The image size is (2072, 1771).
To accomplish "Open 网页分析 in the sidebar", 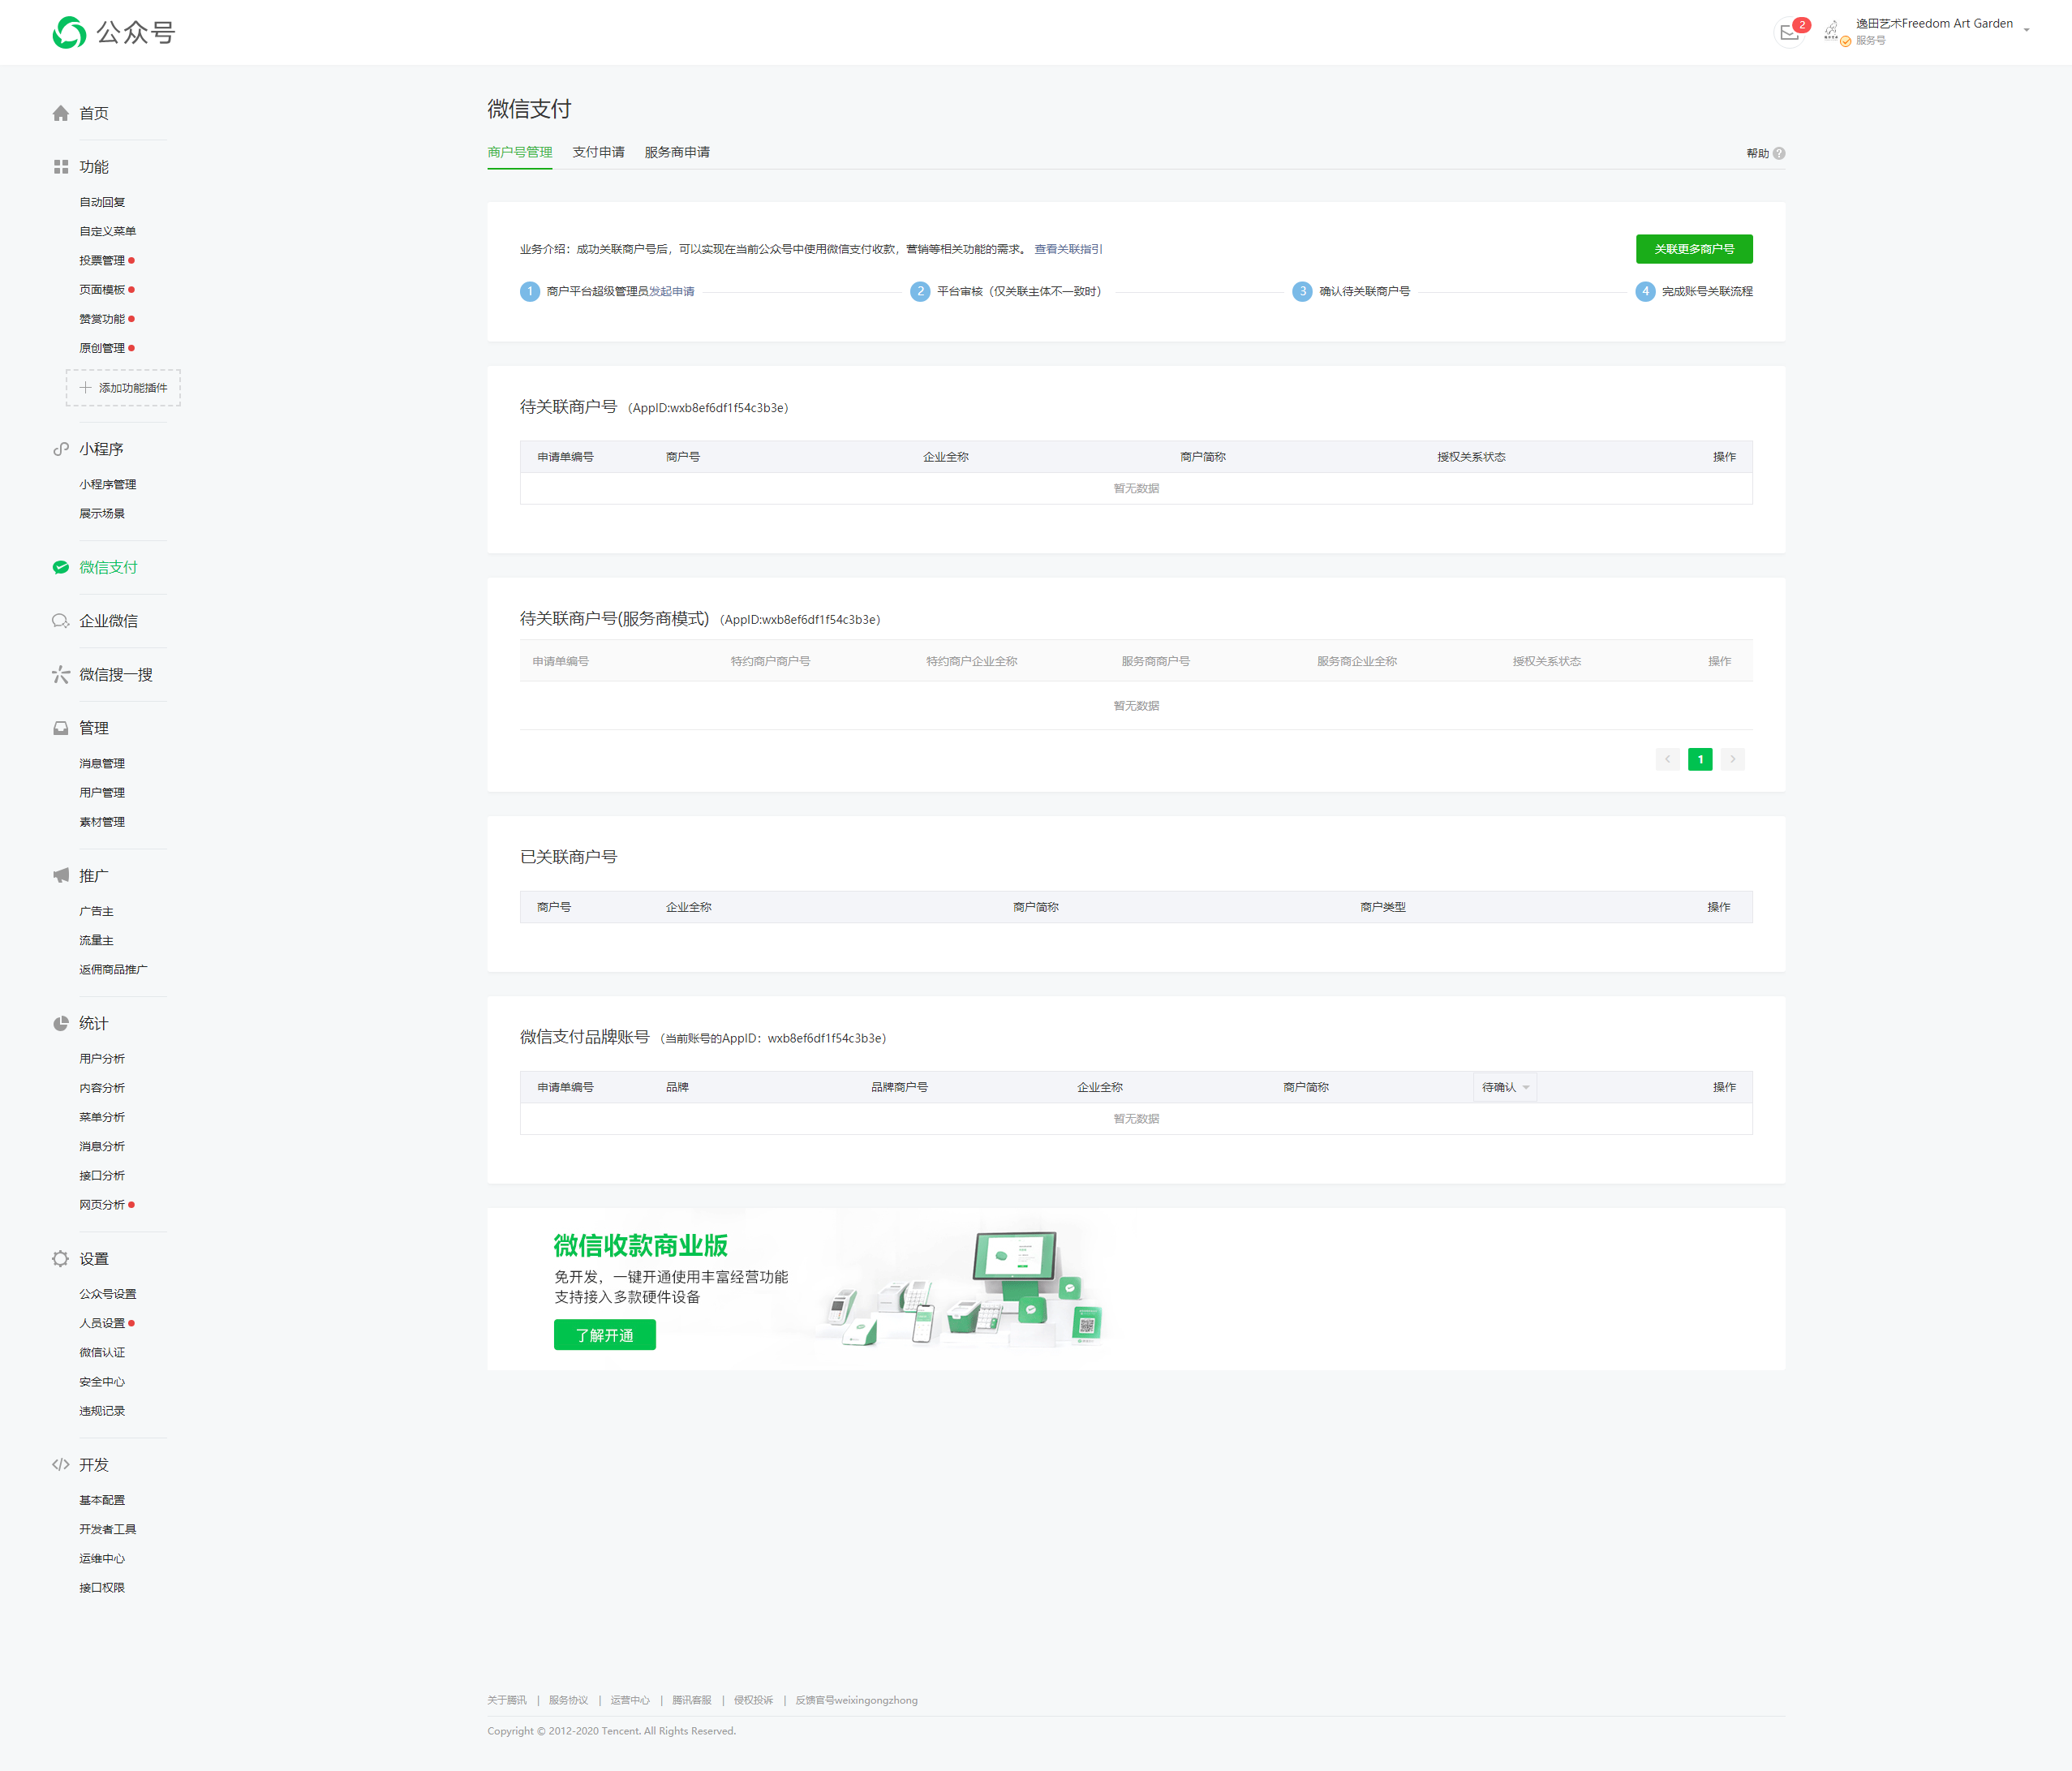I will point(102,1205).
